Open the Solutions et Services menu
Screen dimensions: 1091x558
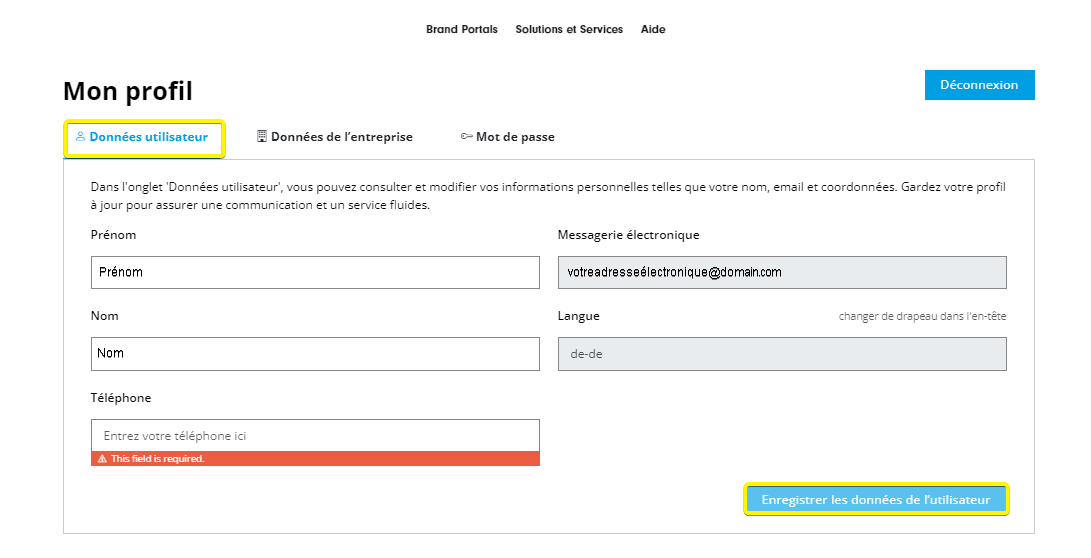click(569, 29)
